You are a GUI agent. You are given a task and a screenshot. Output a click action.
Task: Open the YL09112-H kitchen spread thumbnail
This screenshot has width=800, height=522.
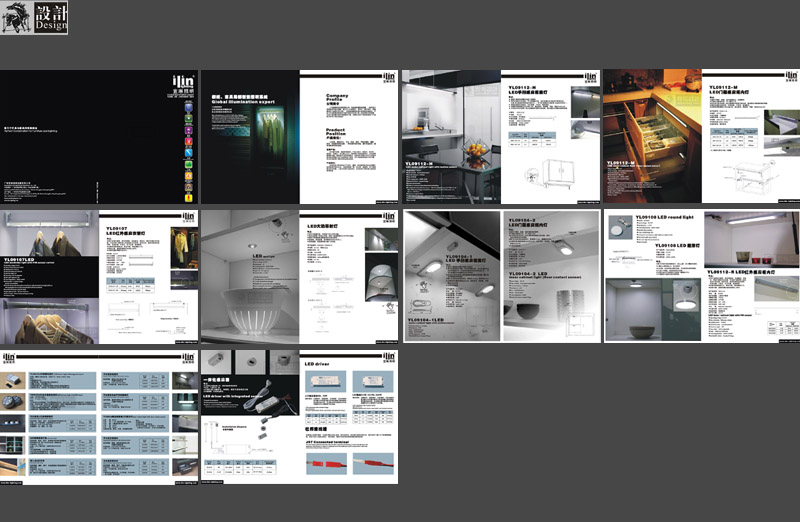[501, 137]
